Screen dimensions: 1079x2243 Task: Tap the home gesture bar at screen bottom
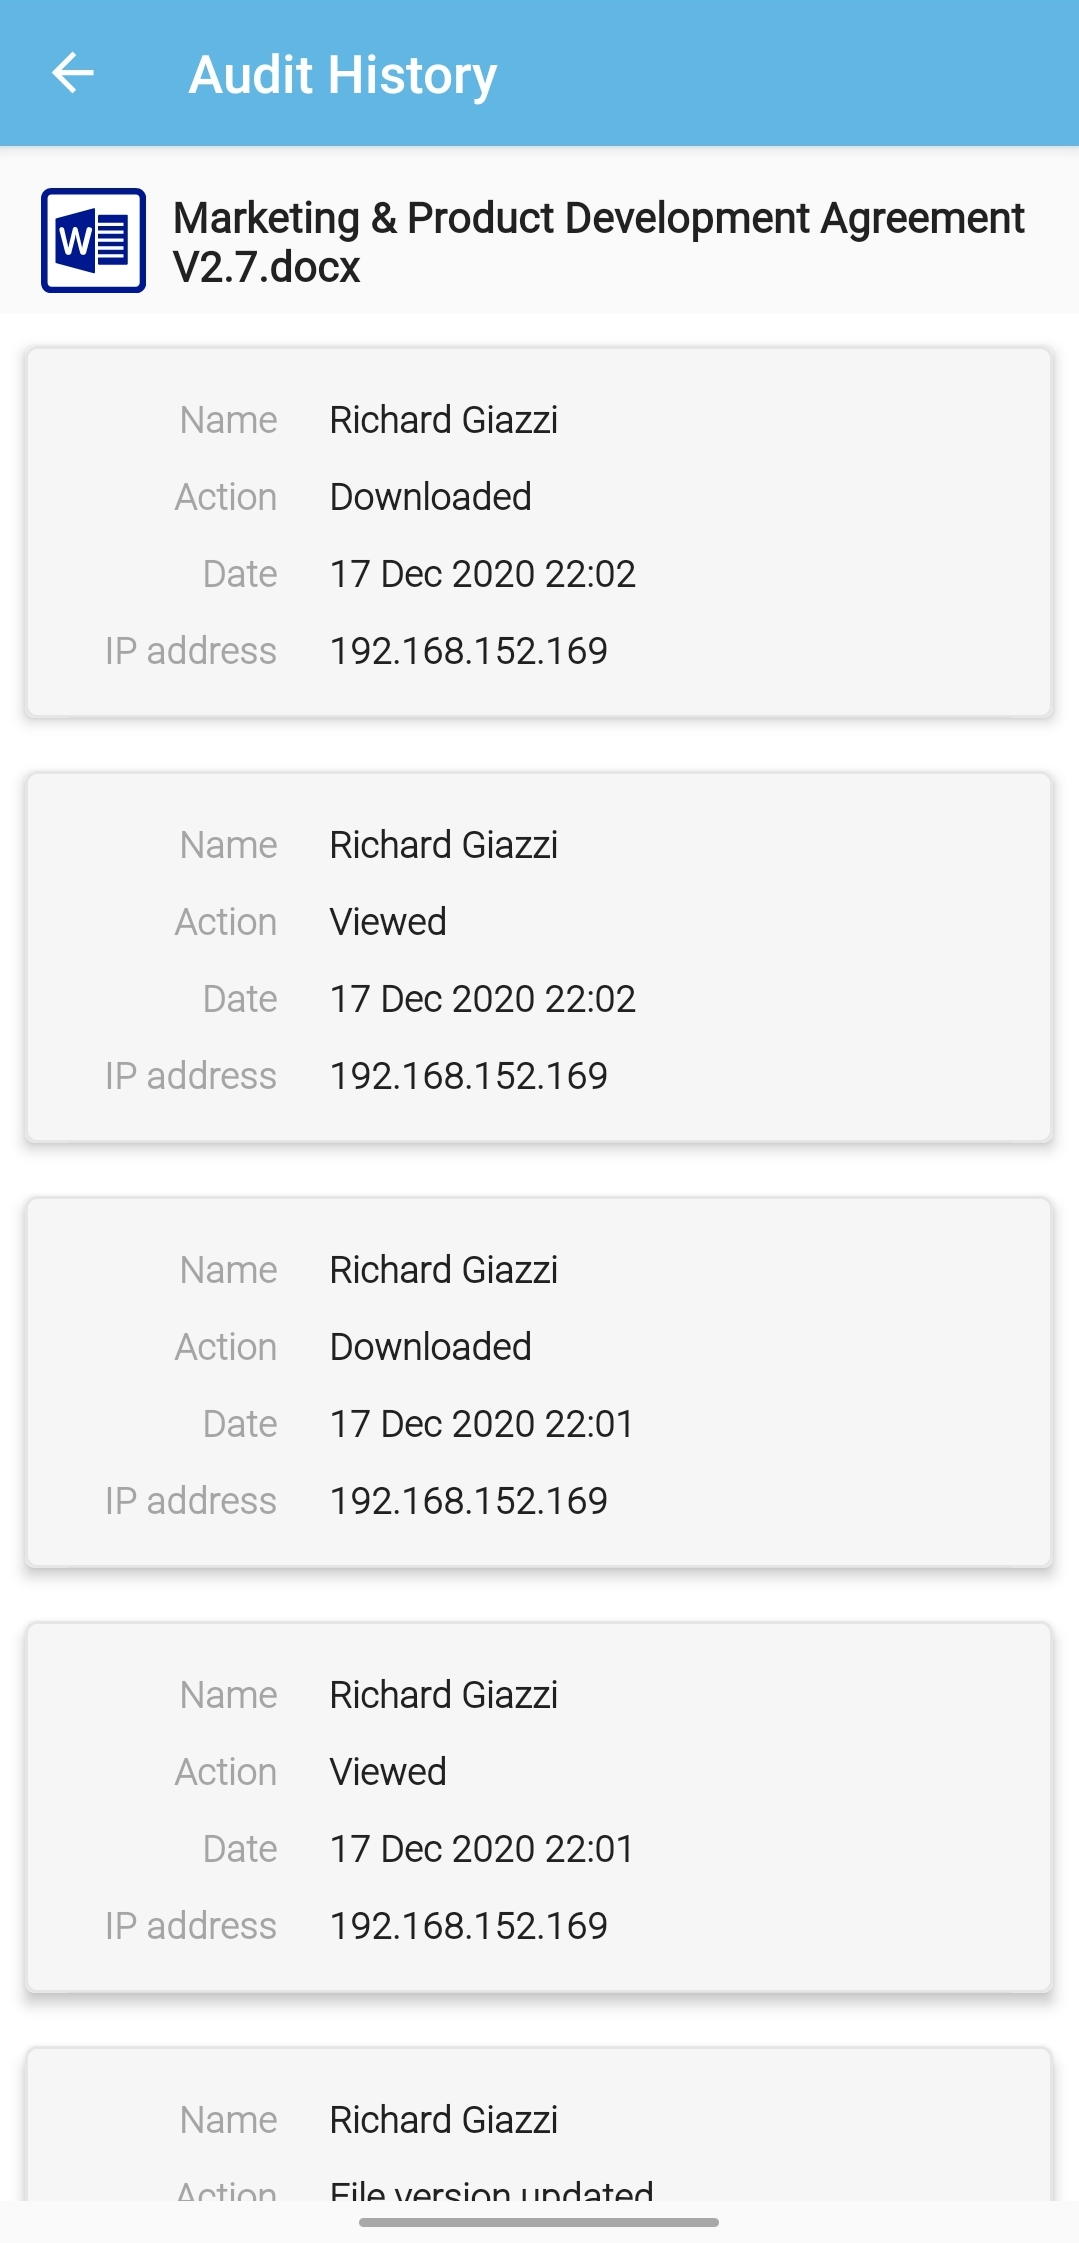coord(539,2222)
